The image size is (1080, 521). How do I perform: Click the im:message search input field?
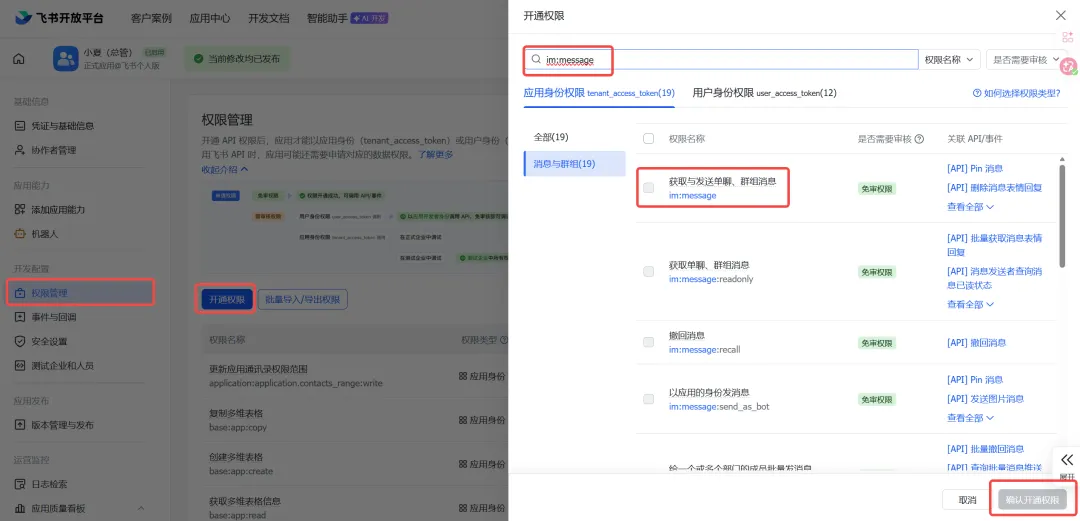[x=721, y=59]
